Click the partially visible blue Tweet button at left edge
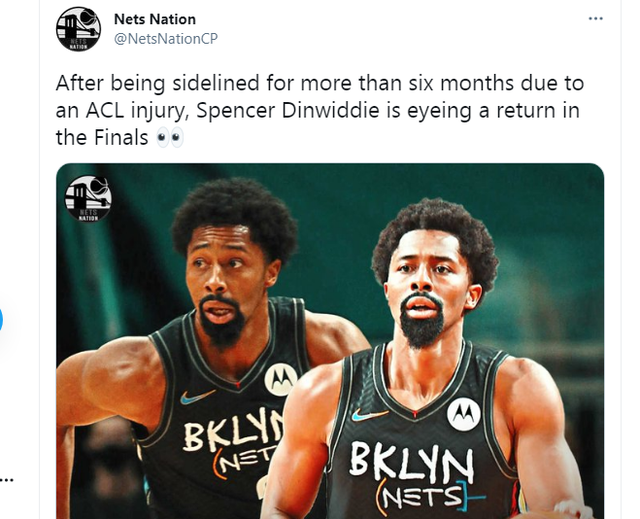This screenshot has width=640, height=519. 1,319
